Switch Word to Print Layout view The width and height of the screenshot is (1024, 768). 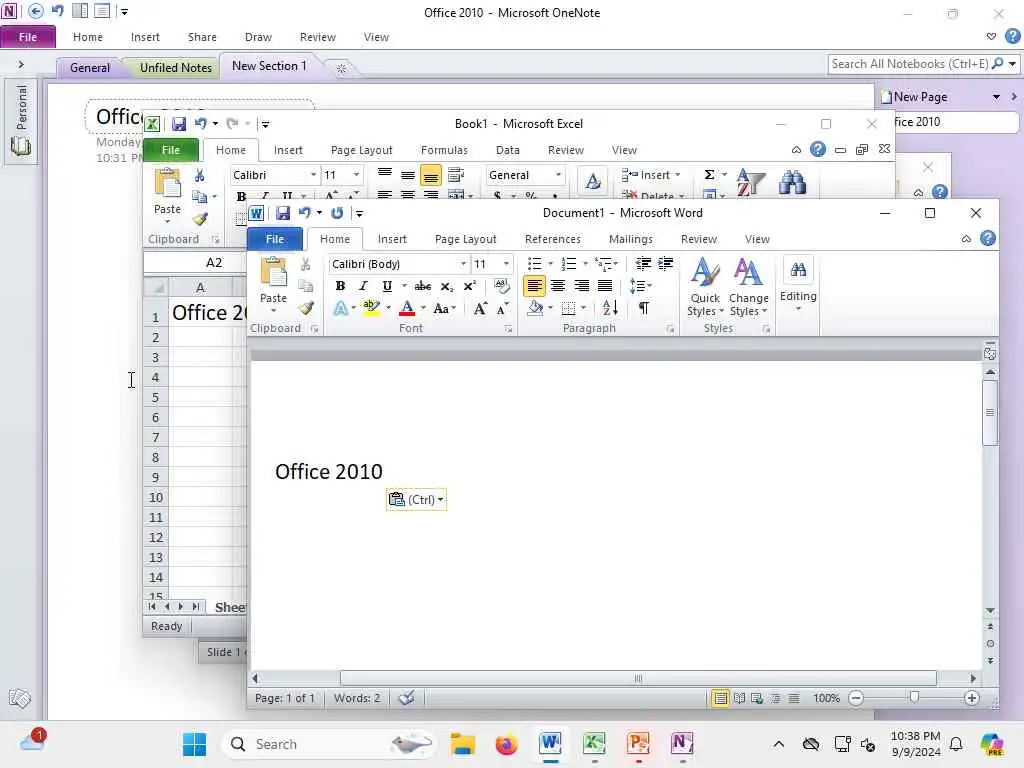point(720,698)
